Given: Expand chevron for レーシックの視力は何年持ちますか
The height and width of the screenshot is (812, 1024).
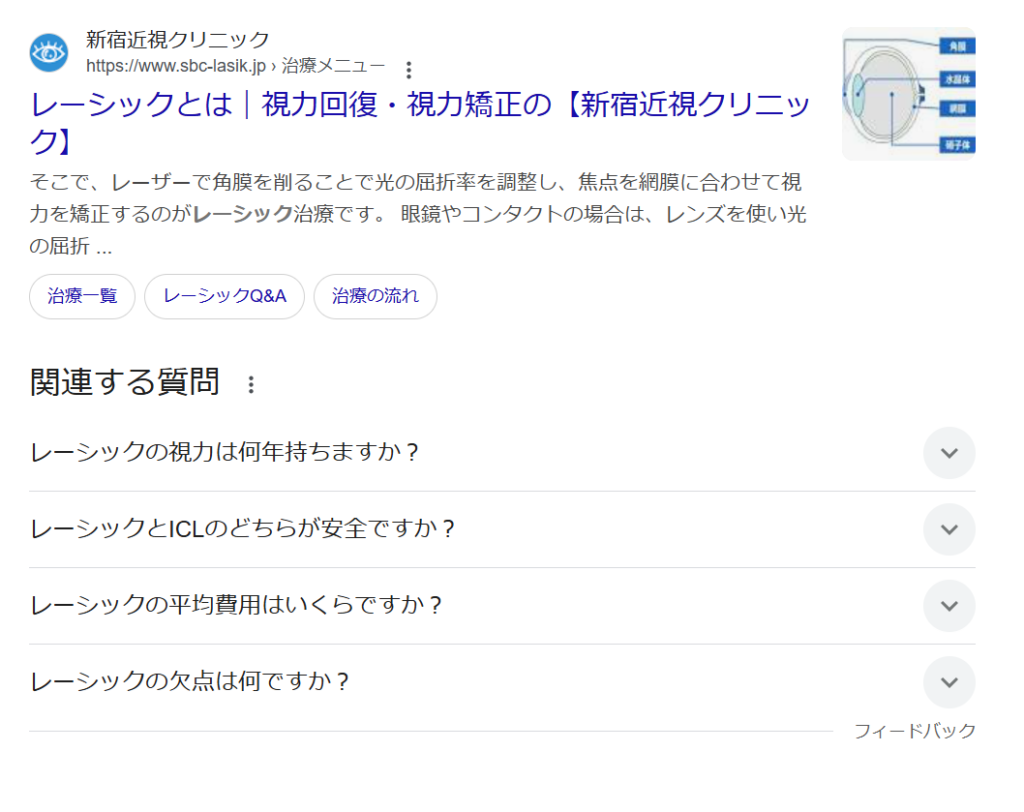Looking at the screenshot, I should click(x=948, y=453).
